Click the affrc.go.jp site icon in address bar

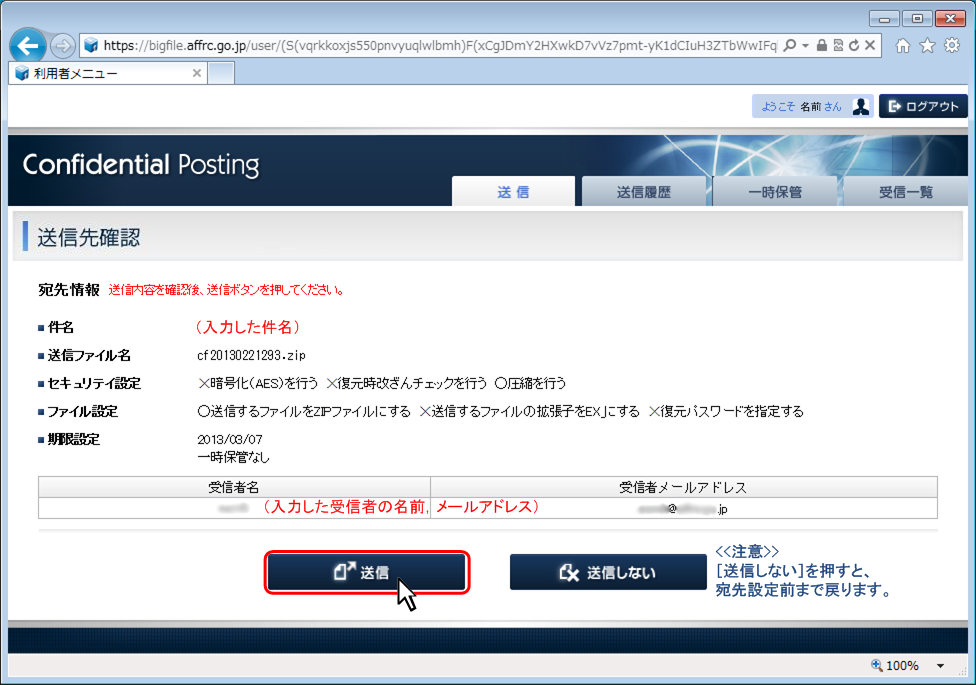click(x=91, y=45)
